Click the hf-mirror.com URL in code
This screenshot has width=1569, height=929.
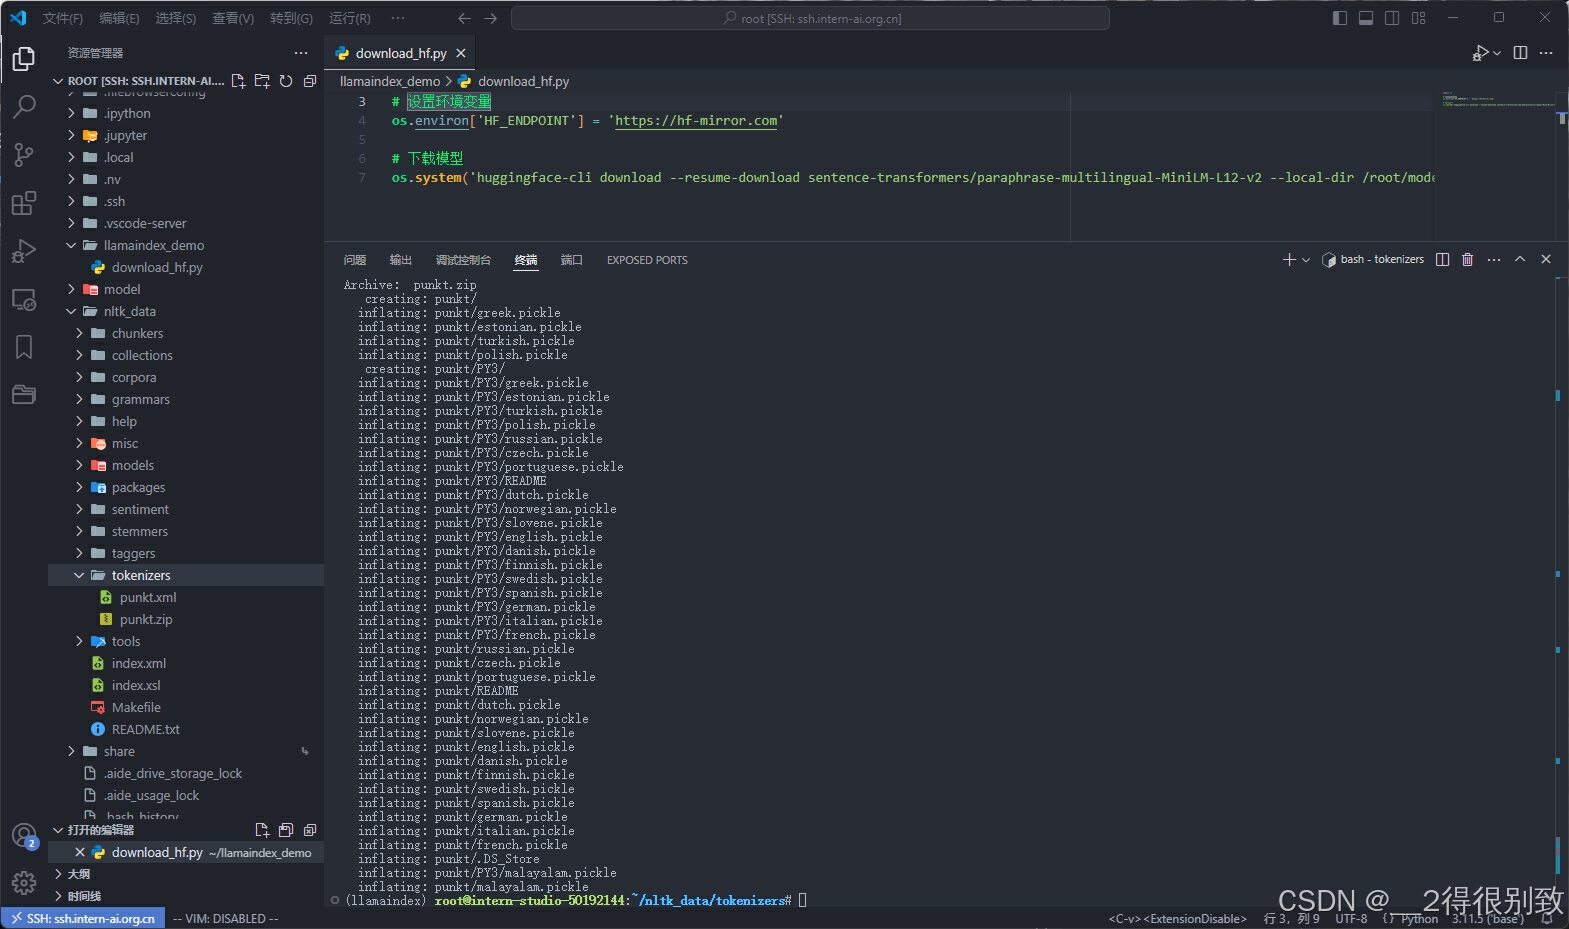(696, 120)
